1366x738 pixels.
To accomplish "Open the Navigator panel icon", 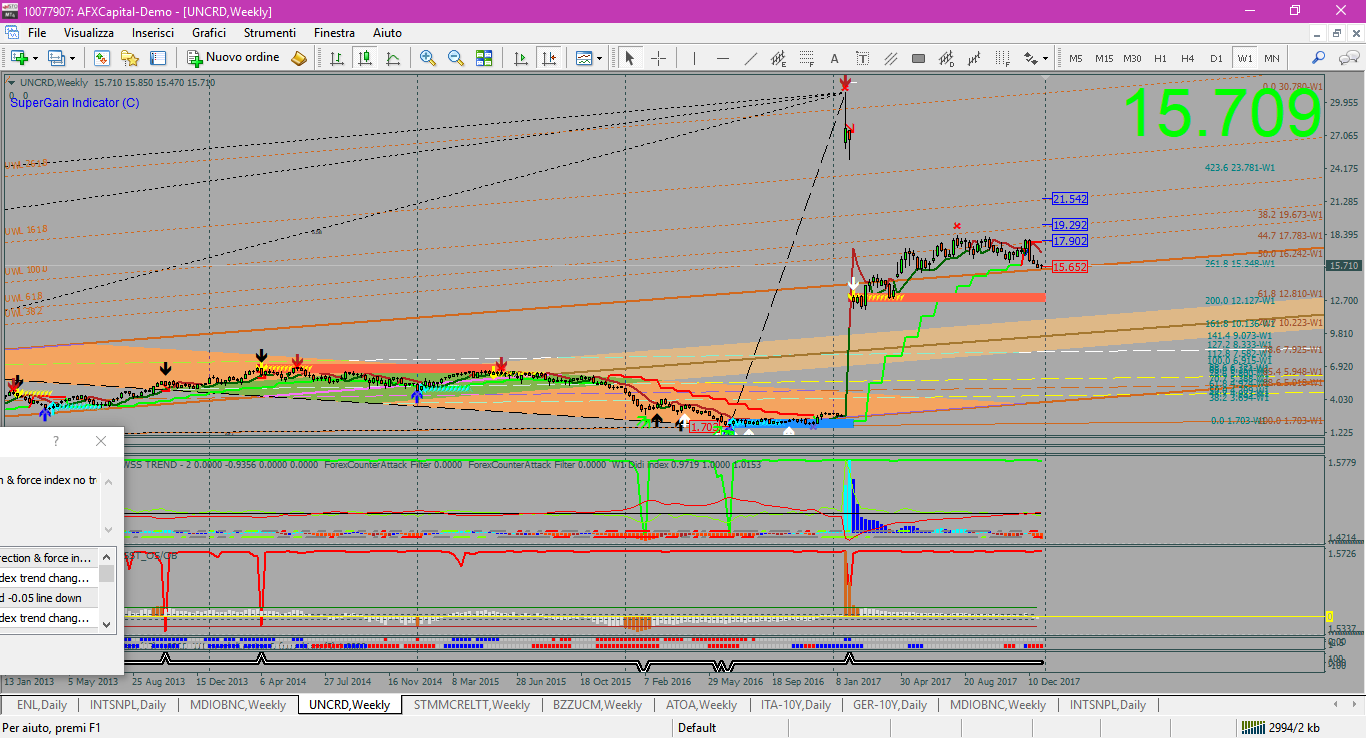I will 158,58.
